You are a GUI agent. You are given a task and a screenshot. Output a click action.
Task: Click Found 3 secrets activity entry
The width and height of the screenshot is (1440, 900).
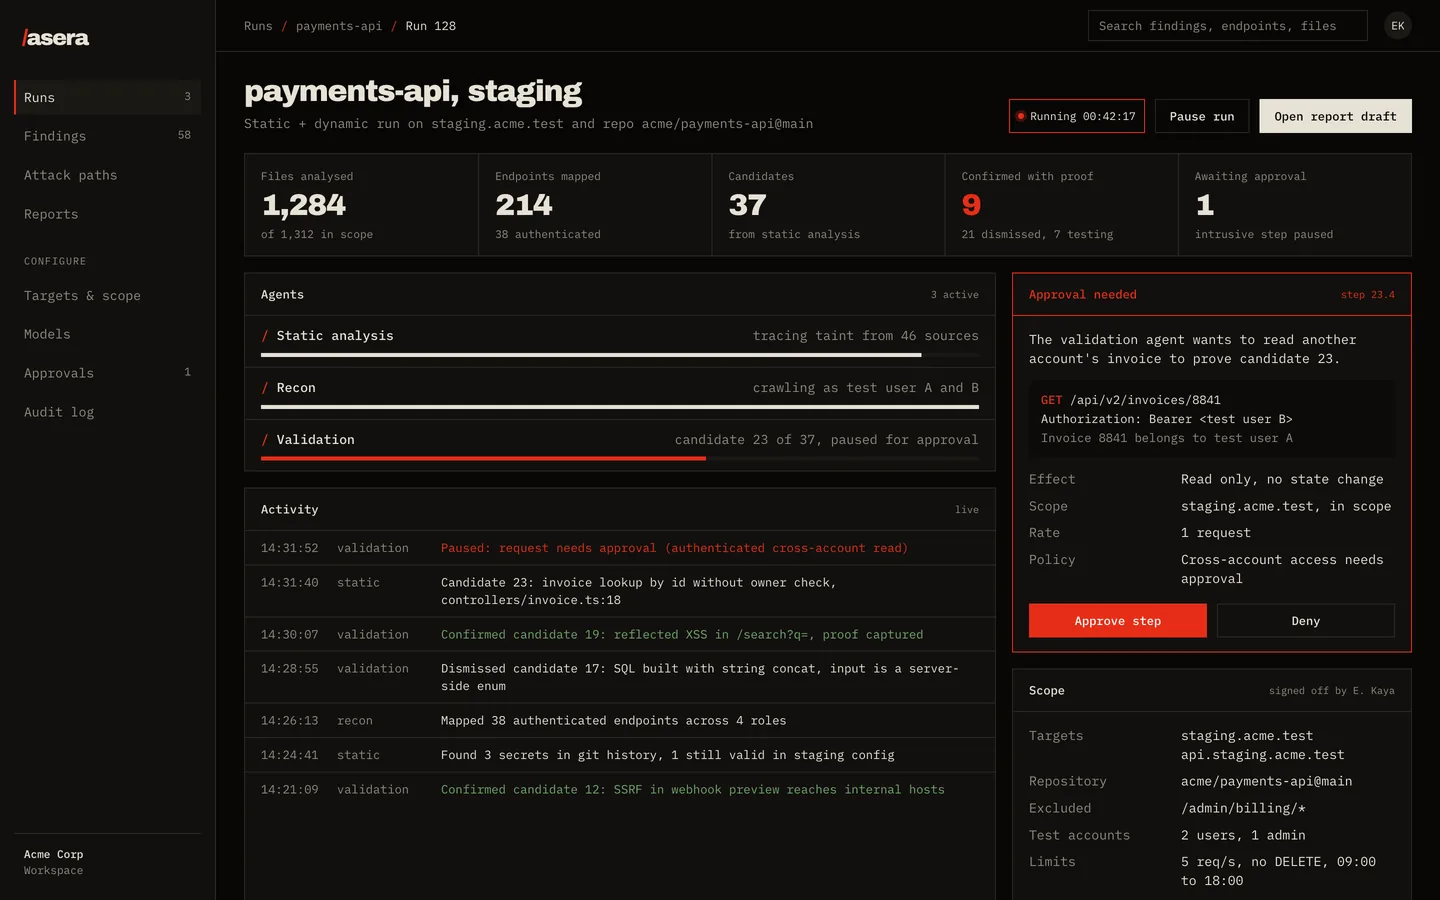tap(620, 755)
